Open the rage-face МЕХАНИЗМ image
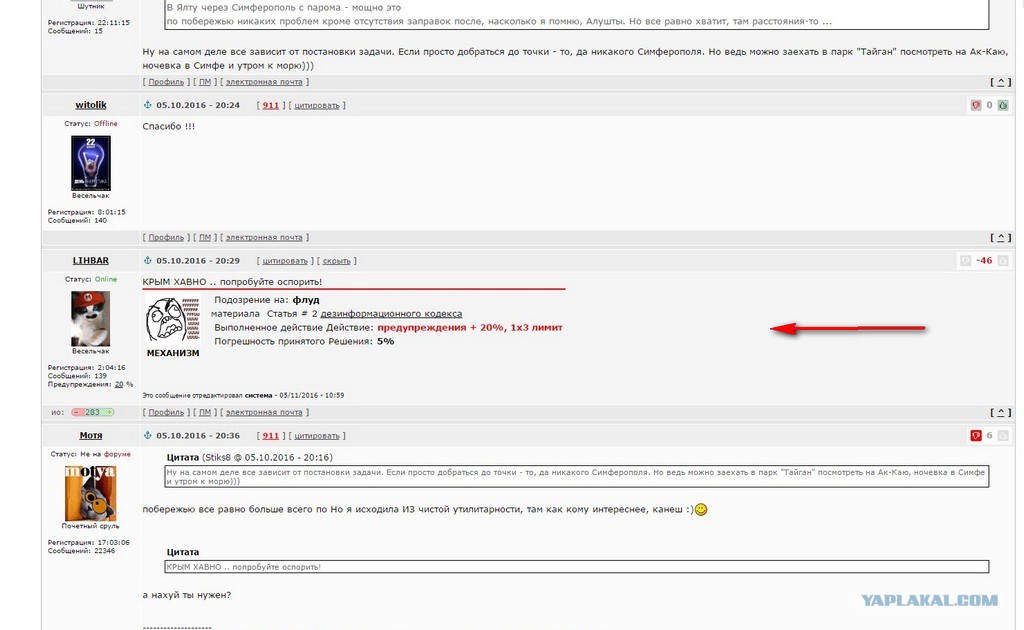 (x=173, y=320)
